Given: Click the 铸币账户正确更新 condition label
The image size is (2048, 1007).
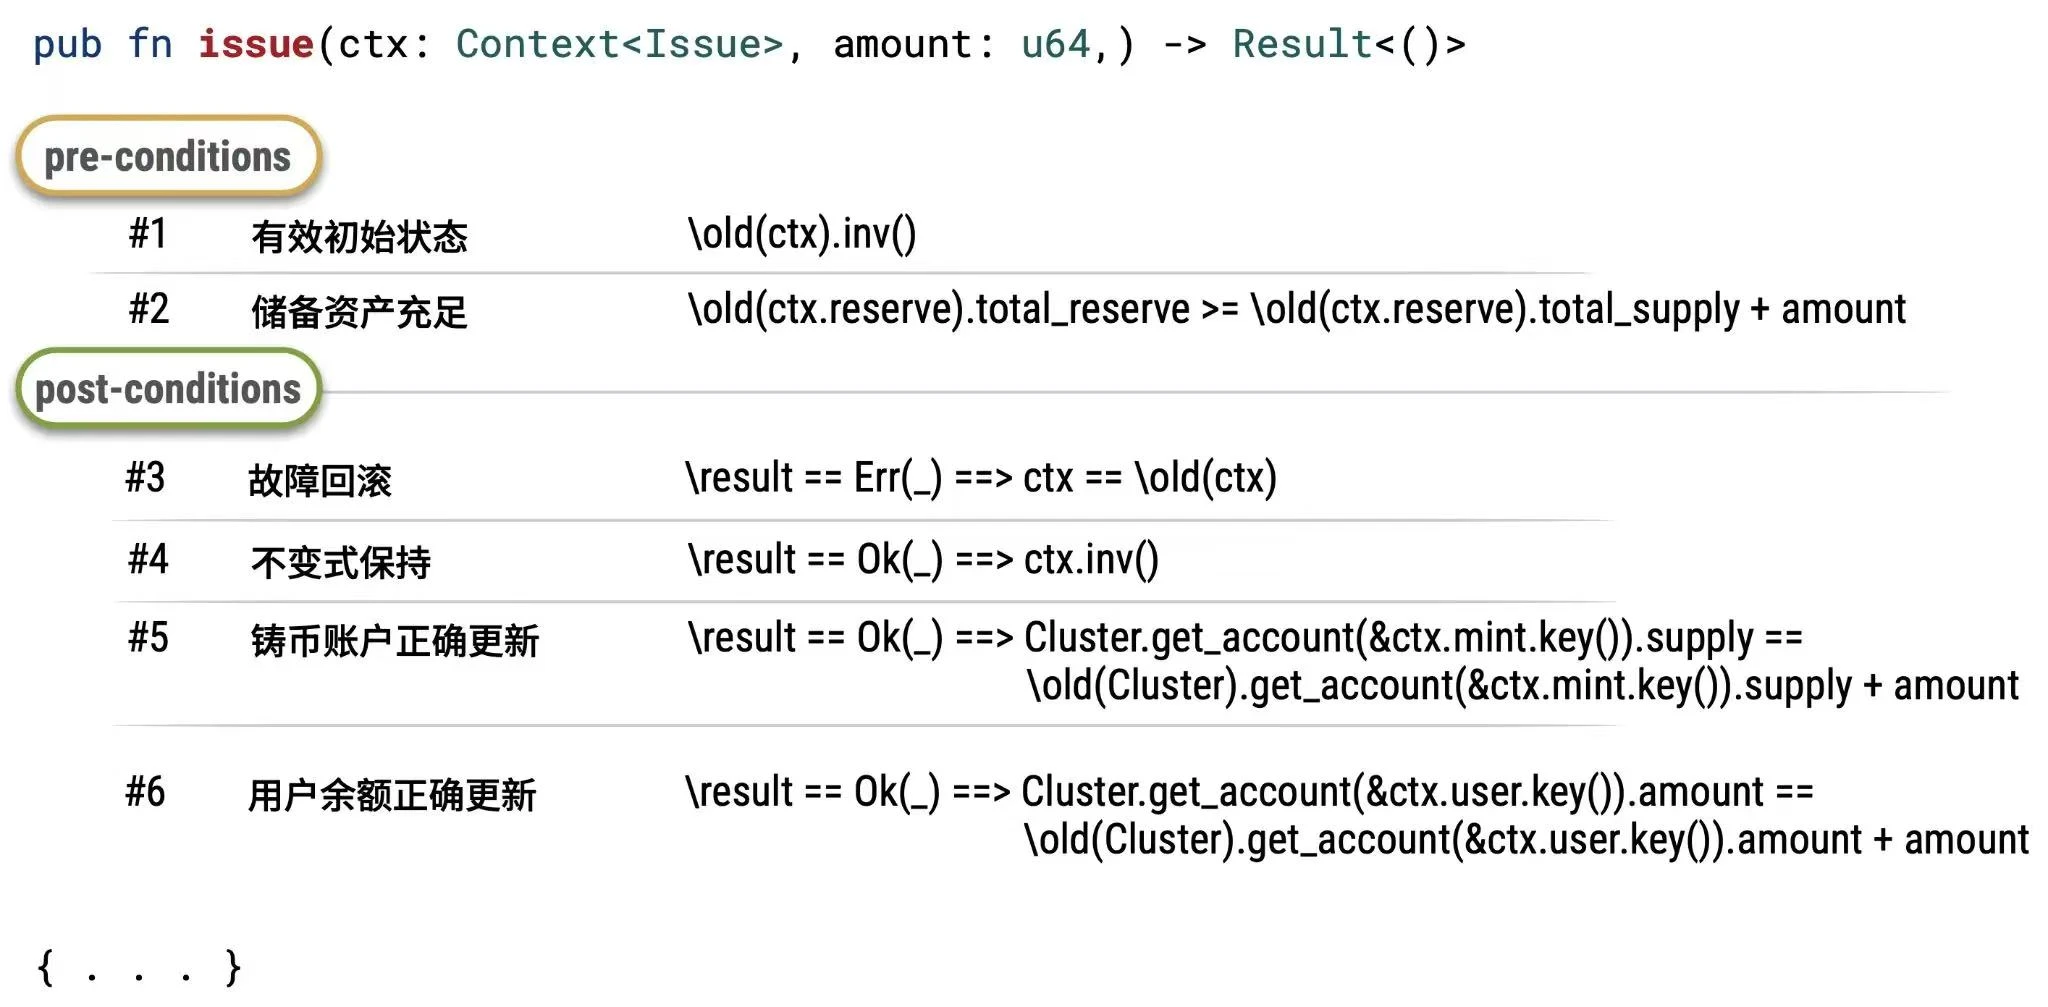Looking at the screenshot, I should [x=395, y=641].
